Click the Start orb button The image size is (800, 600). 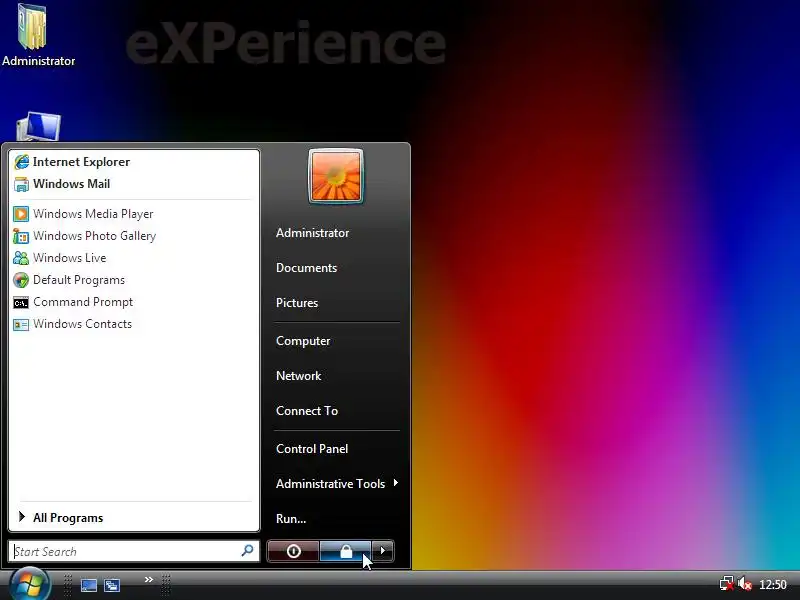point(30,584)
